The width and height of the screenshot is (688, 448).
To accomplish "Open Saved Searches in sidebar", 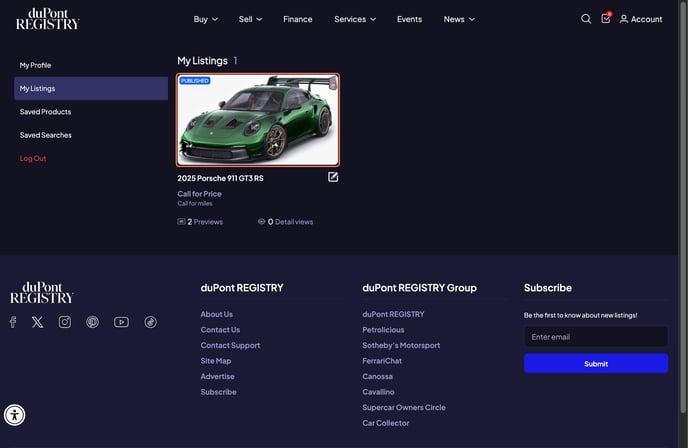I will [91, 135].
